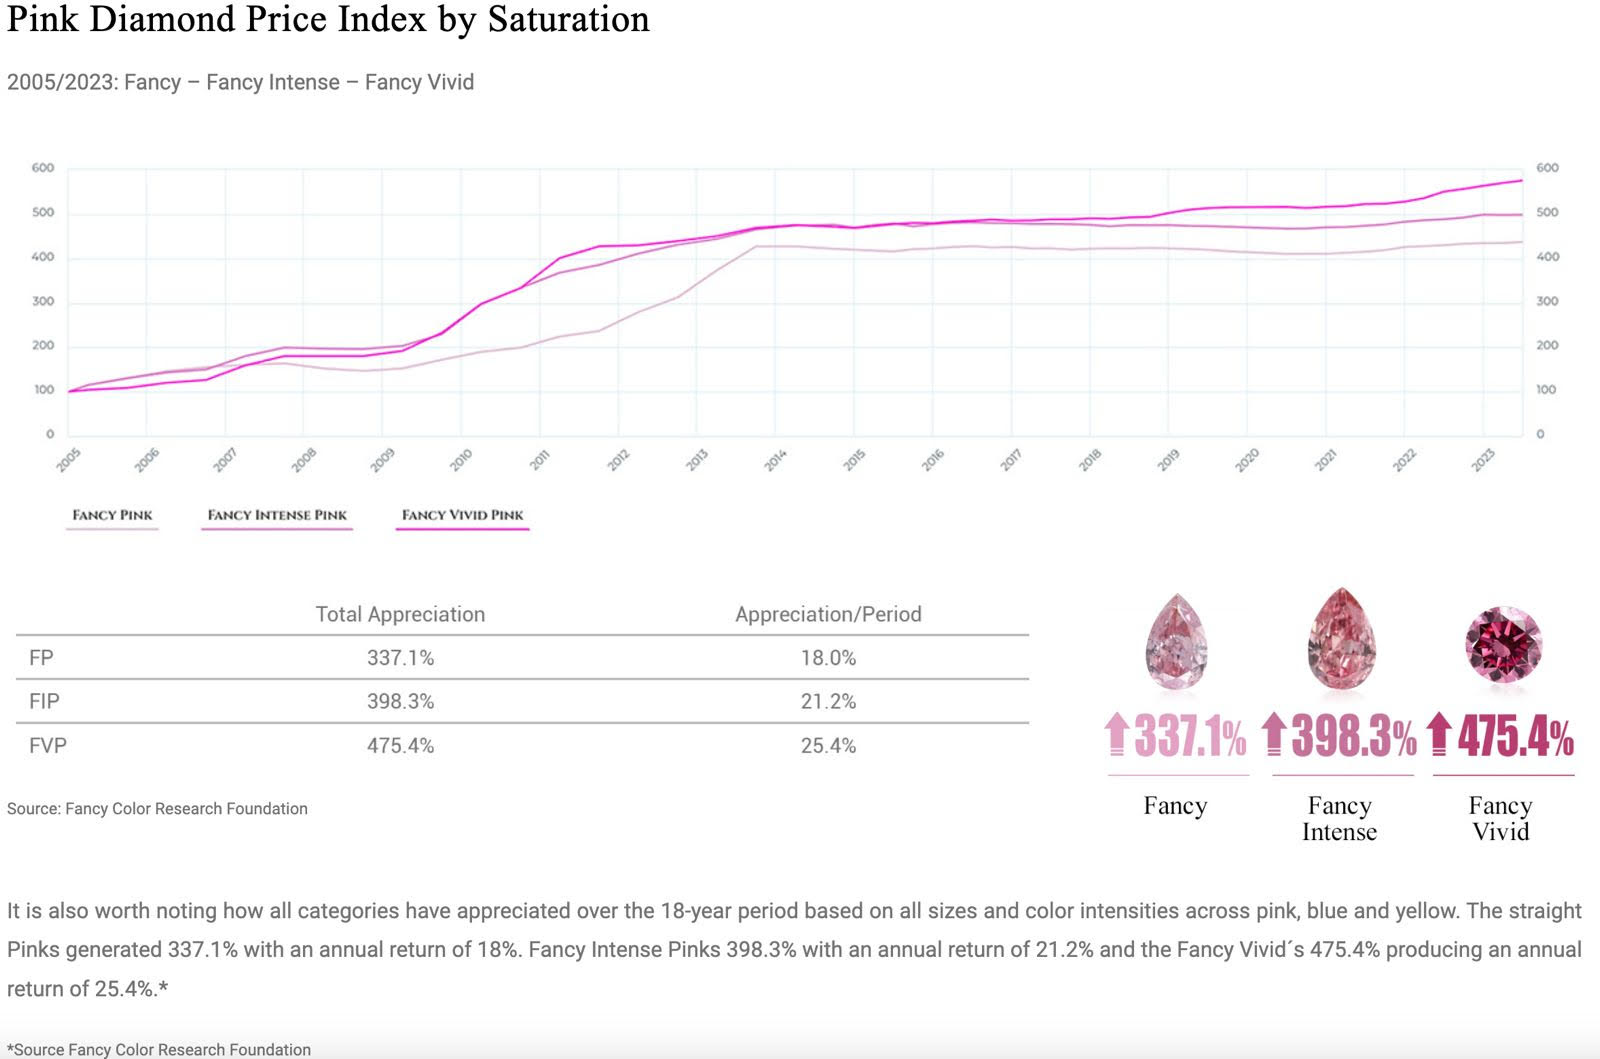Select the round Fancy Vivid diamond image
The image size is (1600, 1059).
pos(1503,645)
